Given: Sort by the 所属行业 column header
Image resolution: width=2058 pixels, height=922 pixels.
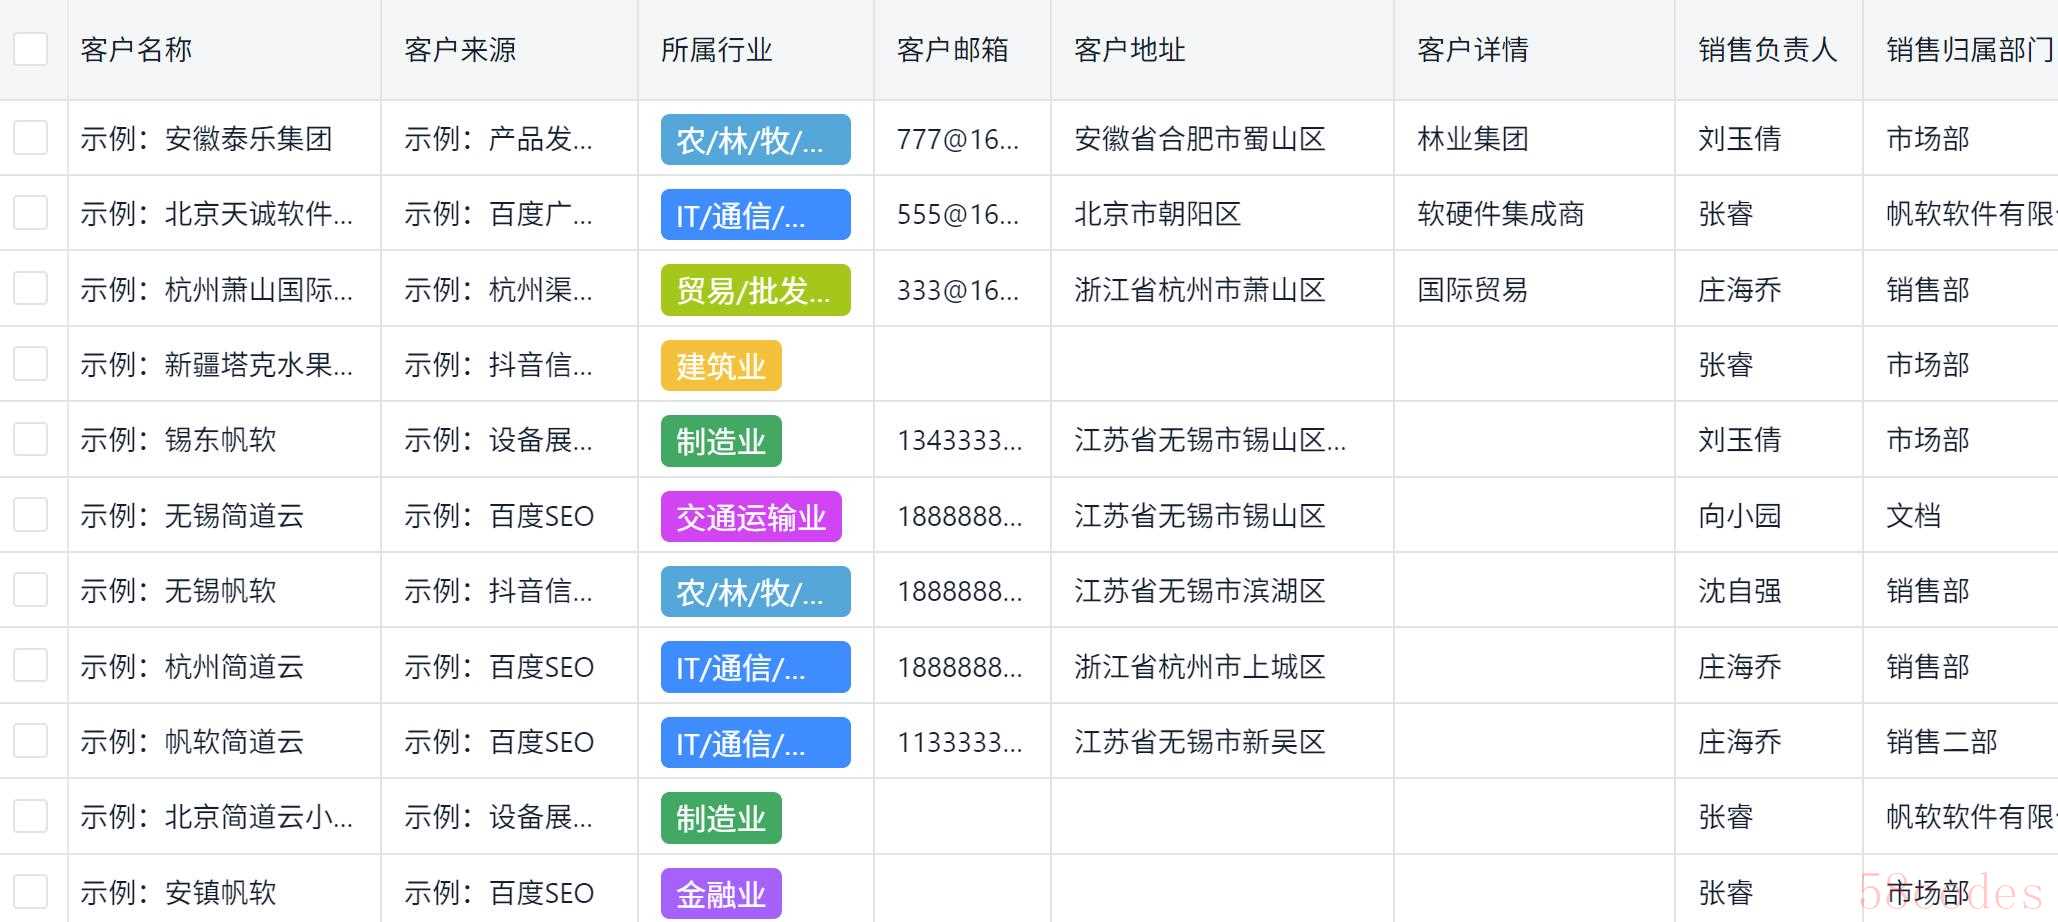Looking at the screenshot, I should click(x=716, y=49).
